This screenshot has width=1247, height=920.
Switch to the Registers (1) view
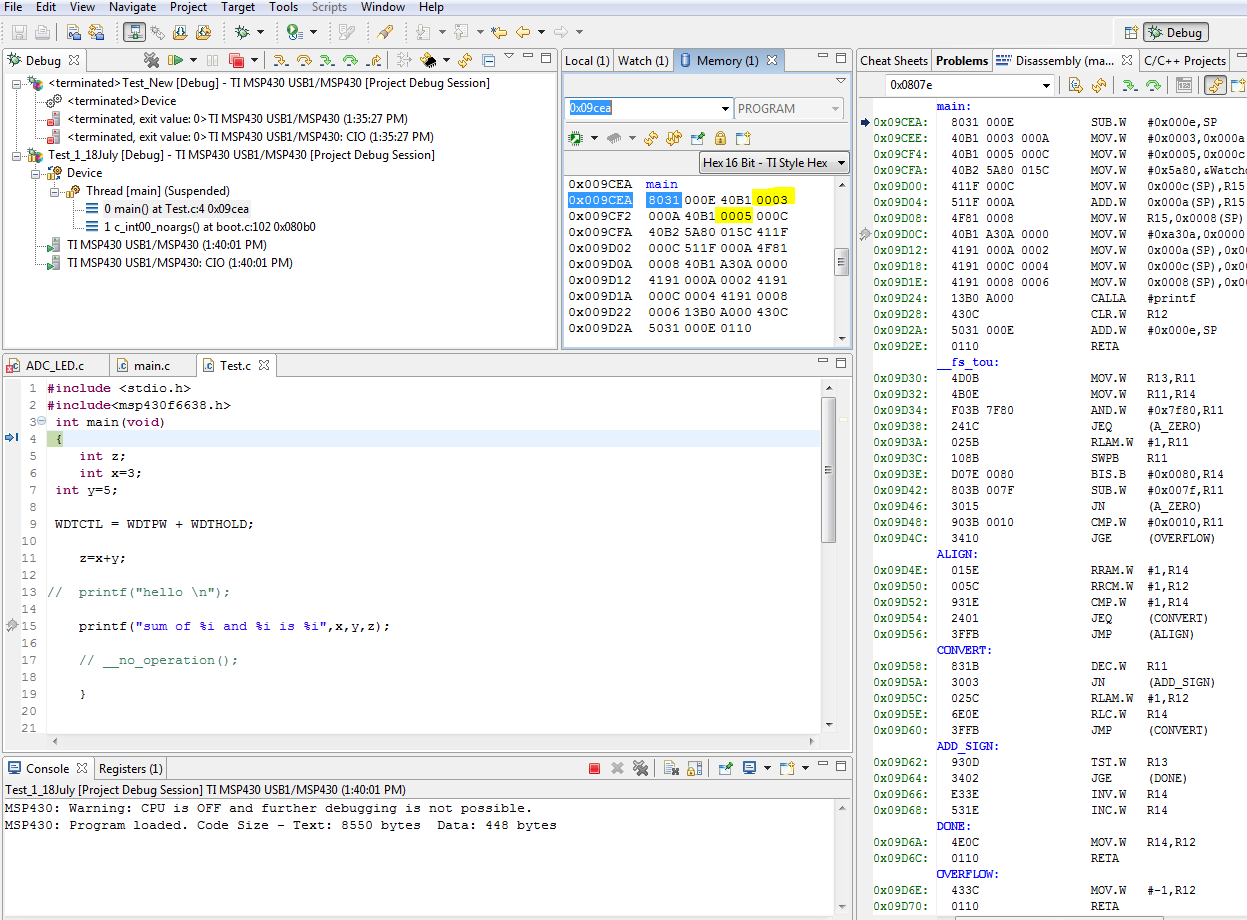(x=130, y=768)
